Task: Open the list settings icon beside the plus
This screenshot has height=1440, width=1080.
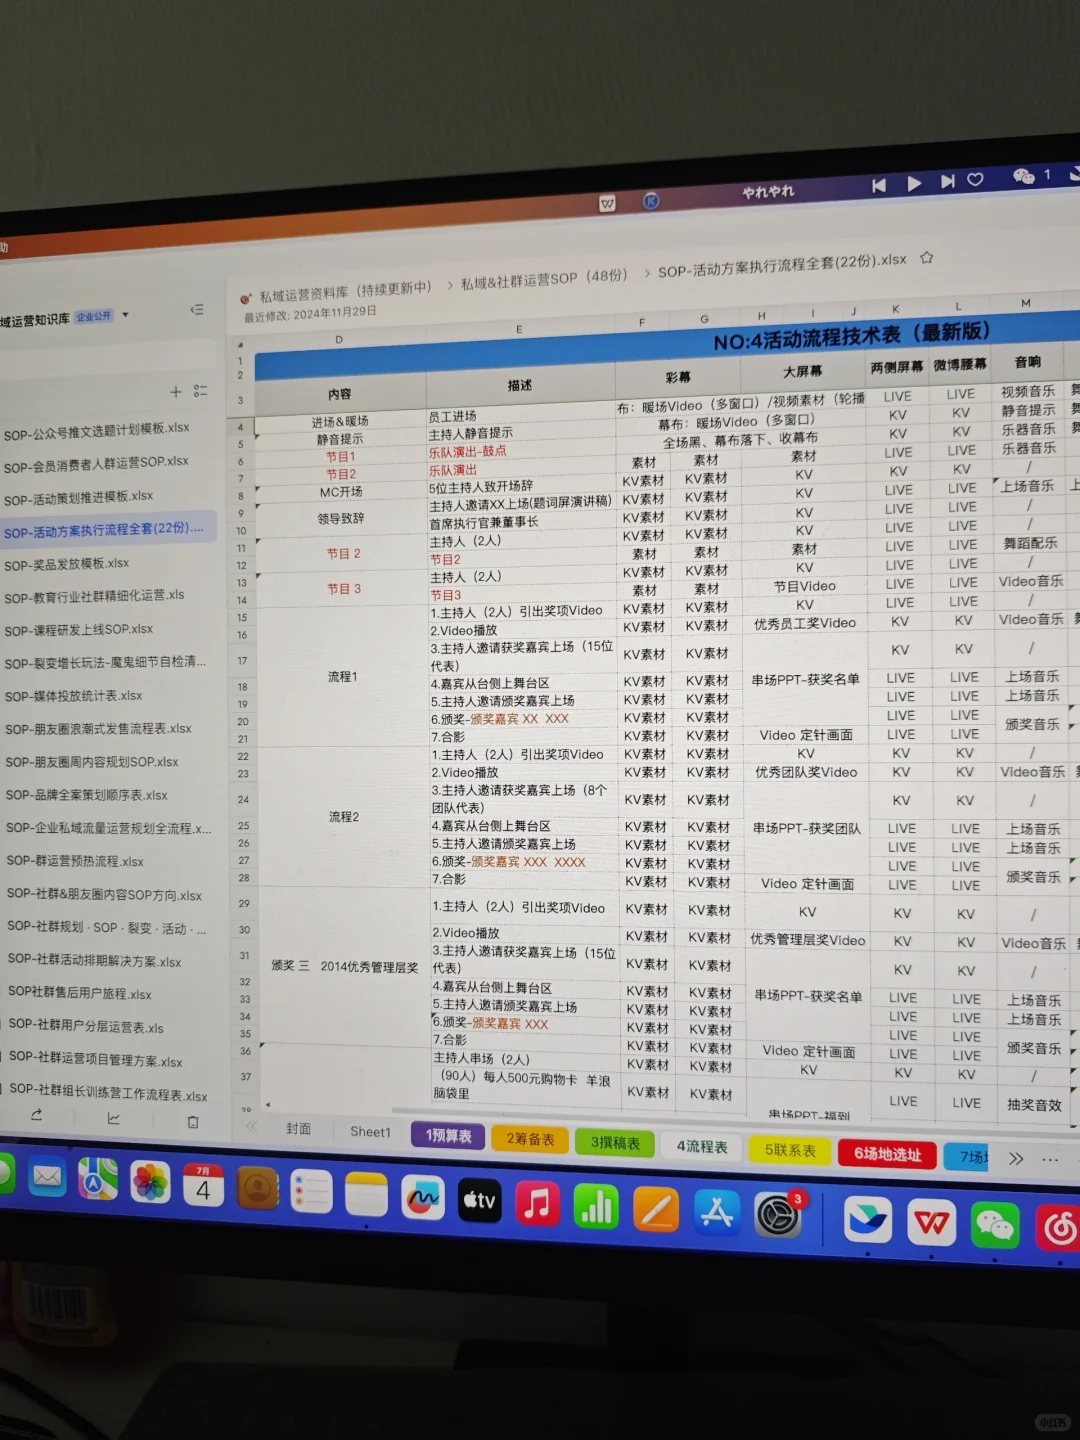Action: (x=200, y=391)
